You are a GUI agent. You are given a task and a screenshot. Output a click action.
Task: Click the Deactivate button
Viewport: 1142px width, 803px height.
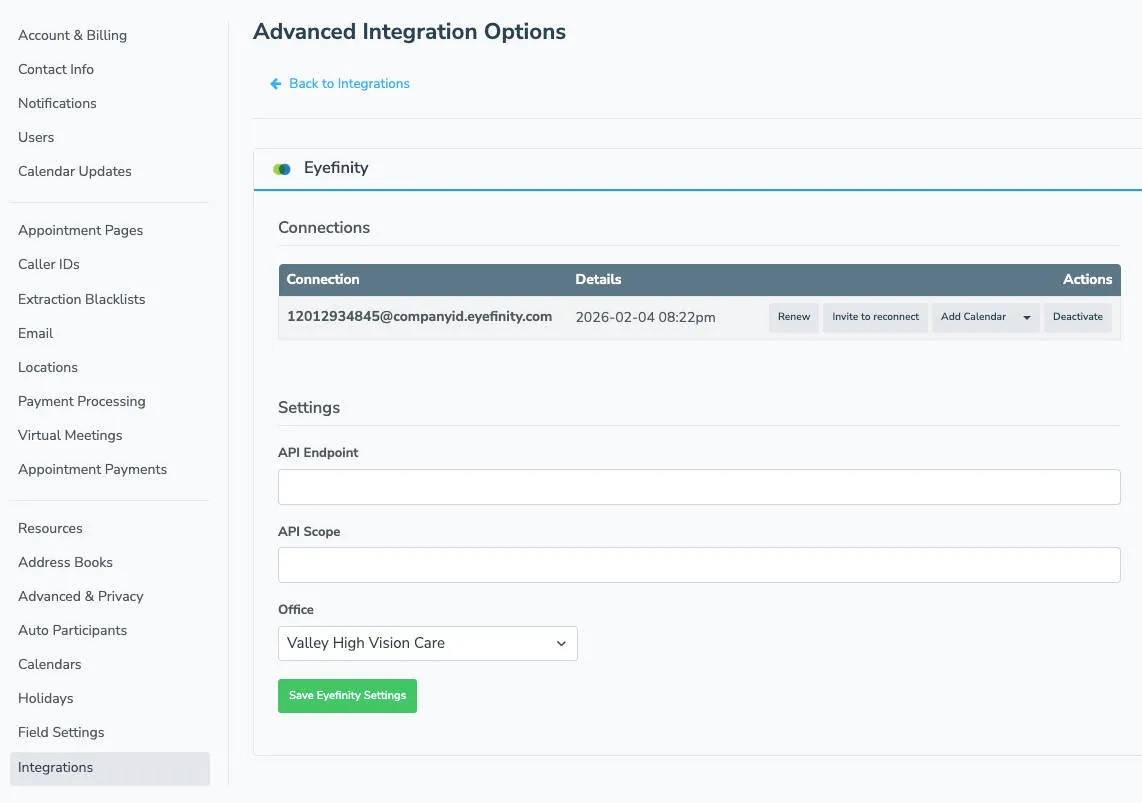[x=1077, y=317]
